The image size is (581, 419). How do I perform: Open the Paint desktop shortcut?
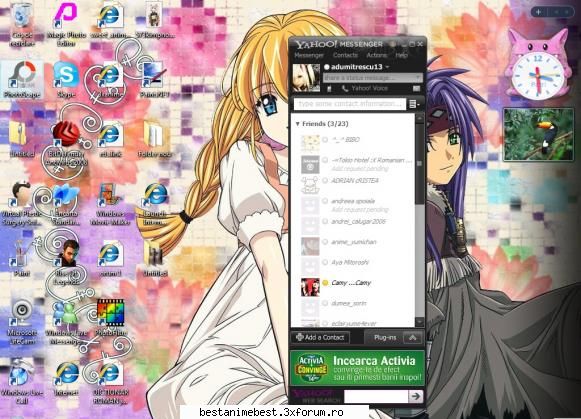pyautogui.click(x=21, y=258)
